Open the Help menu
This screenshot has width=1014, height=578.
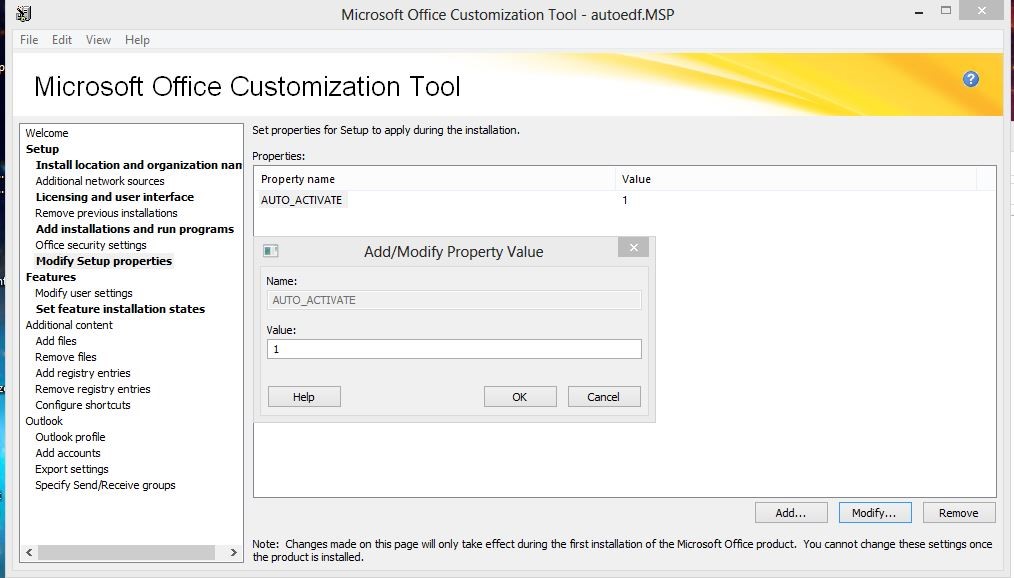(x=137, y=40)
